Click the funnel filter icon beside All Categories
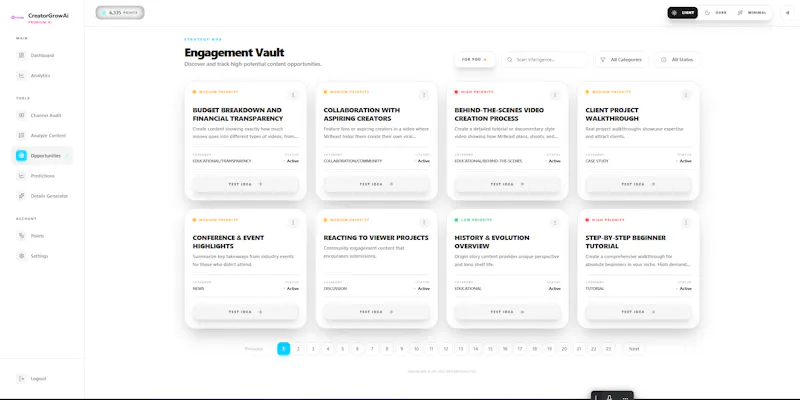This screenshot has width=800, height=400. [x=603, y=60]
